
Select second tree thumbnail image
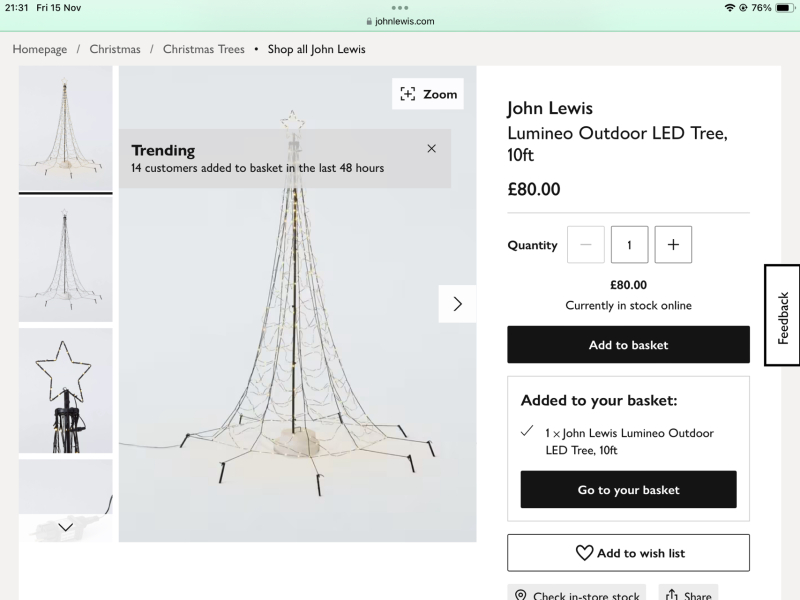click(x=65, y=259)
